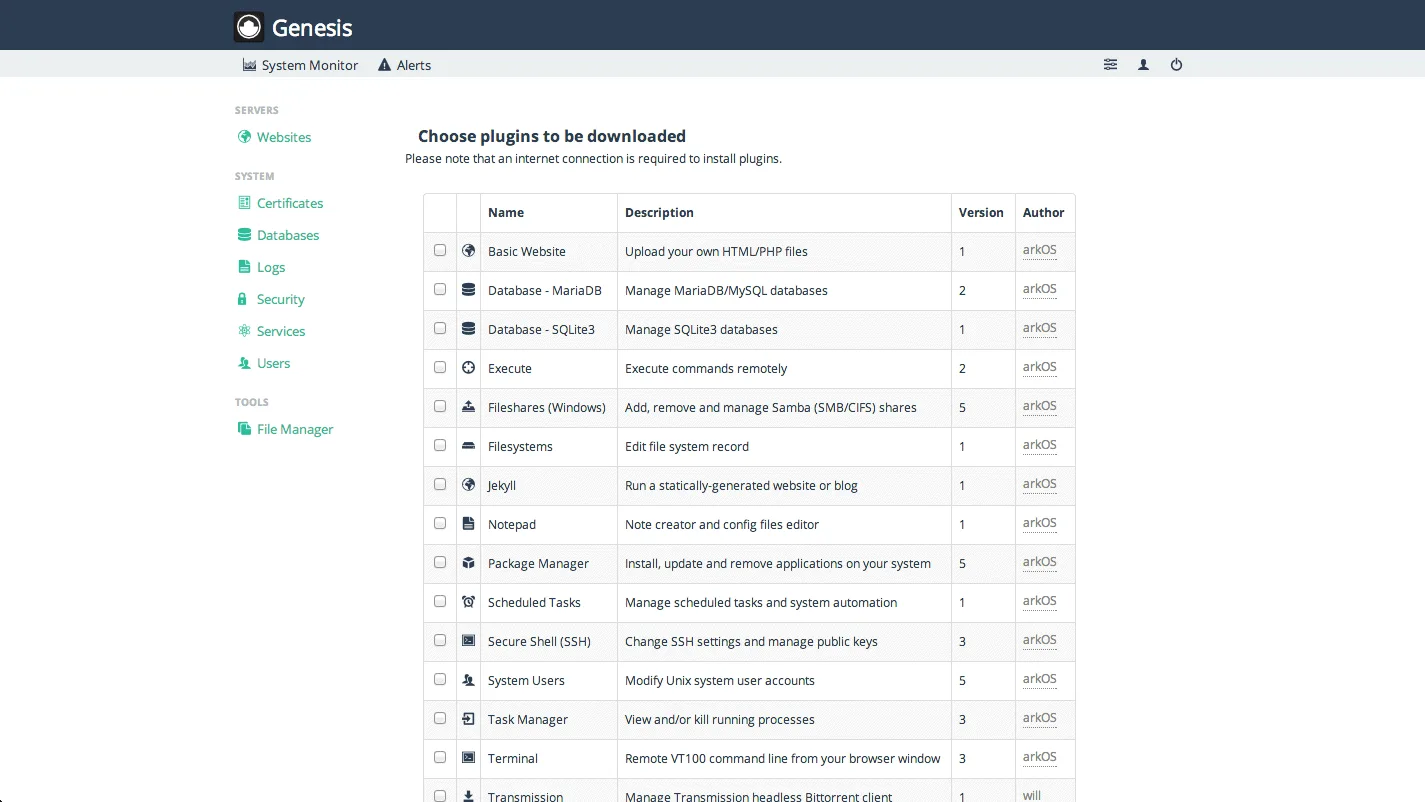Screen dimensions: 1425x802
Task: Click the arkOS author link for Jekyll
Action: [x=1040, y=483]
